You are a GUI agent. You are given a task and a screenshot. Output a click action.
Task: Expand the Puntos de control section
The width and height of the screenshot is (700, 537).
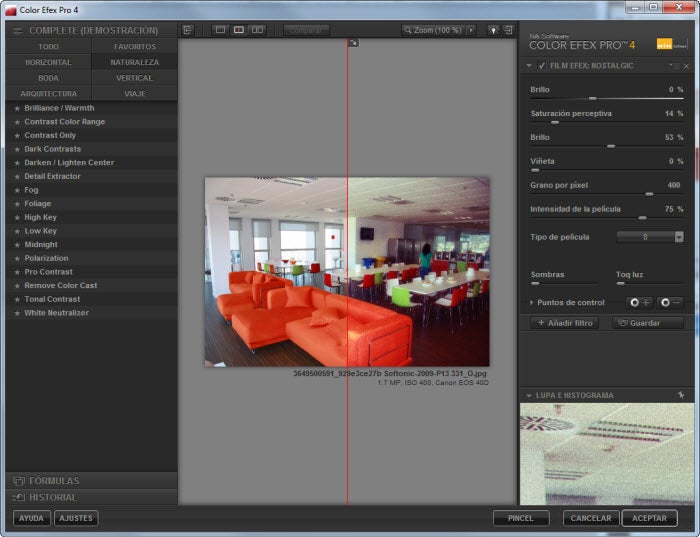click(531, 303)
